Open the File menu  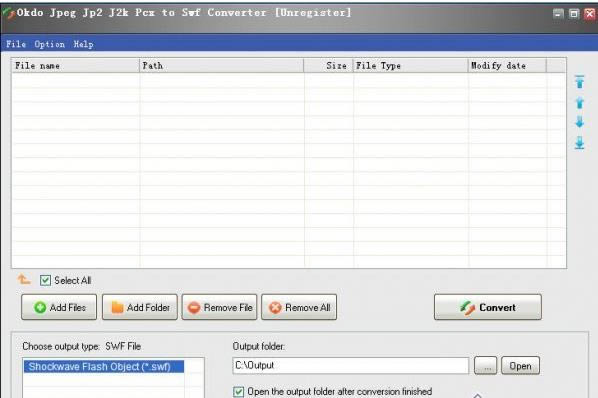16,44
